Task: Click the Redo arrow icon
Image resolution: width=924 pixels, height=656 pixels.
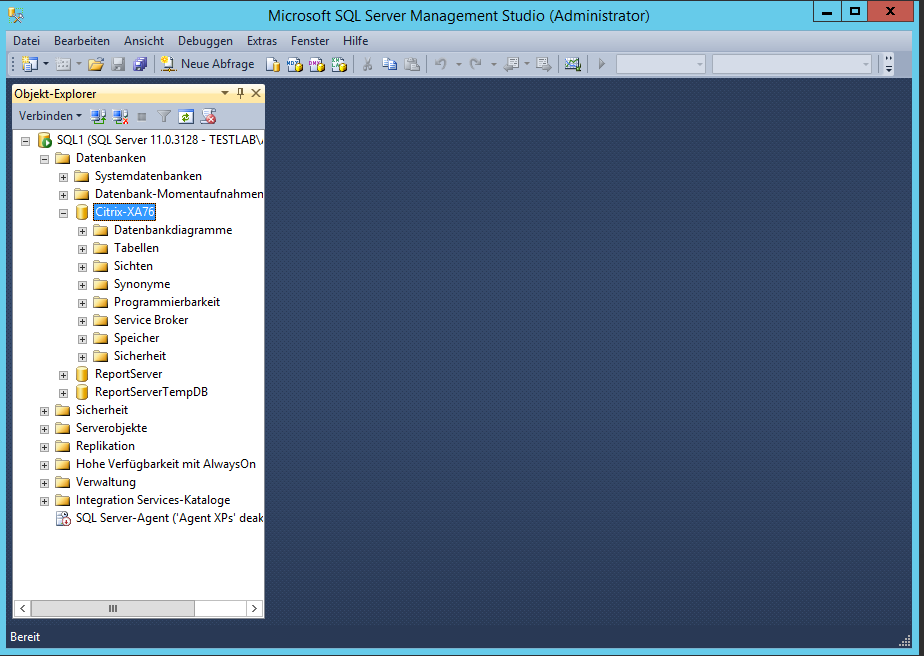Action: click(476, 64)
